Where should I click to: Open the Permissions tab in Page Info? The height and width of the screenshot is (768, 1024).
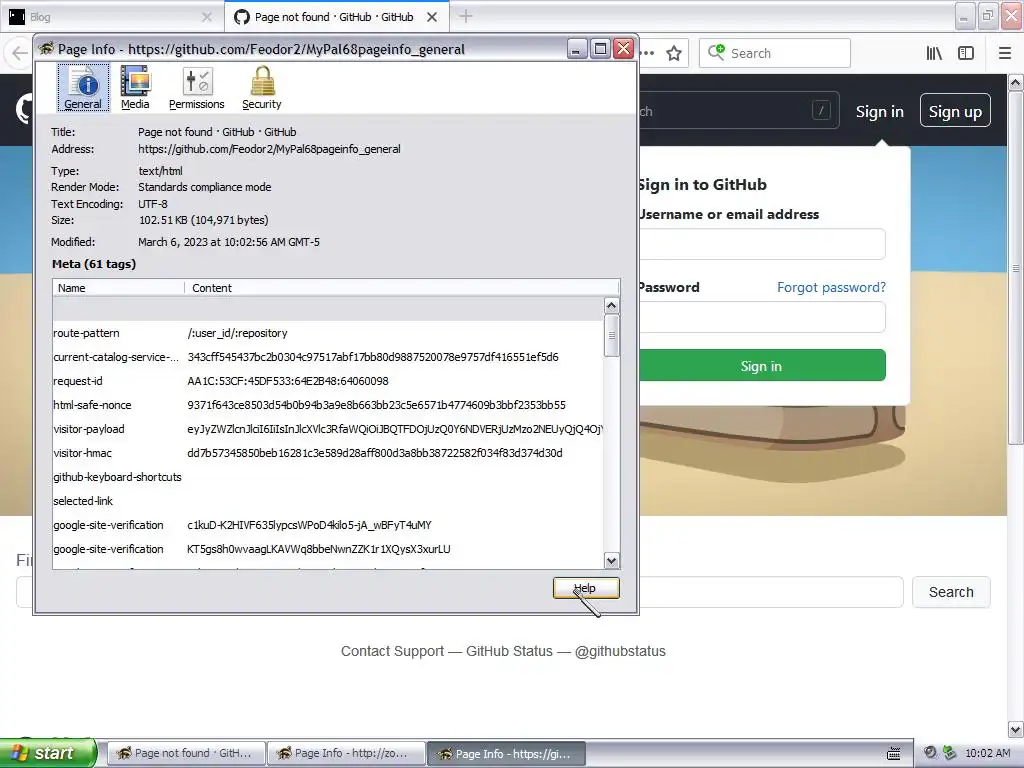coord(197,88)
